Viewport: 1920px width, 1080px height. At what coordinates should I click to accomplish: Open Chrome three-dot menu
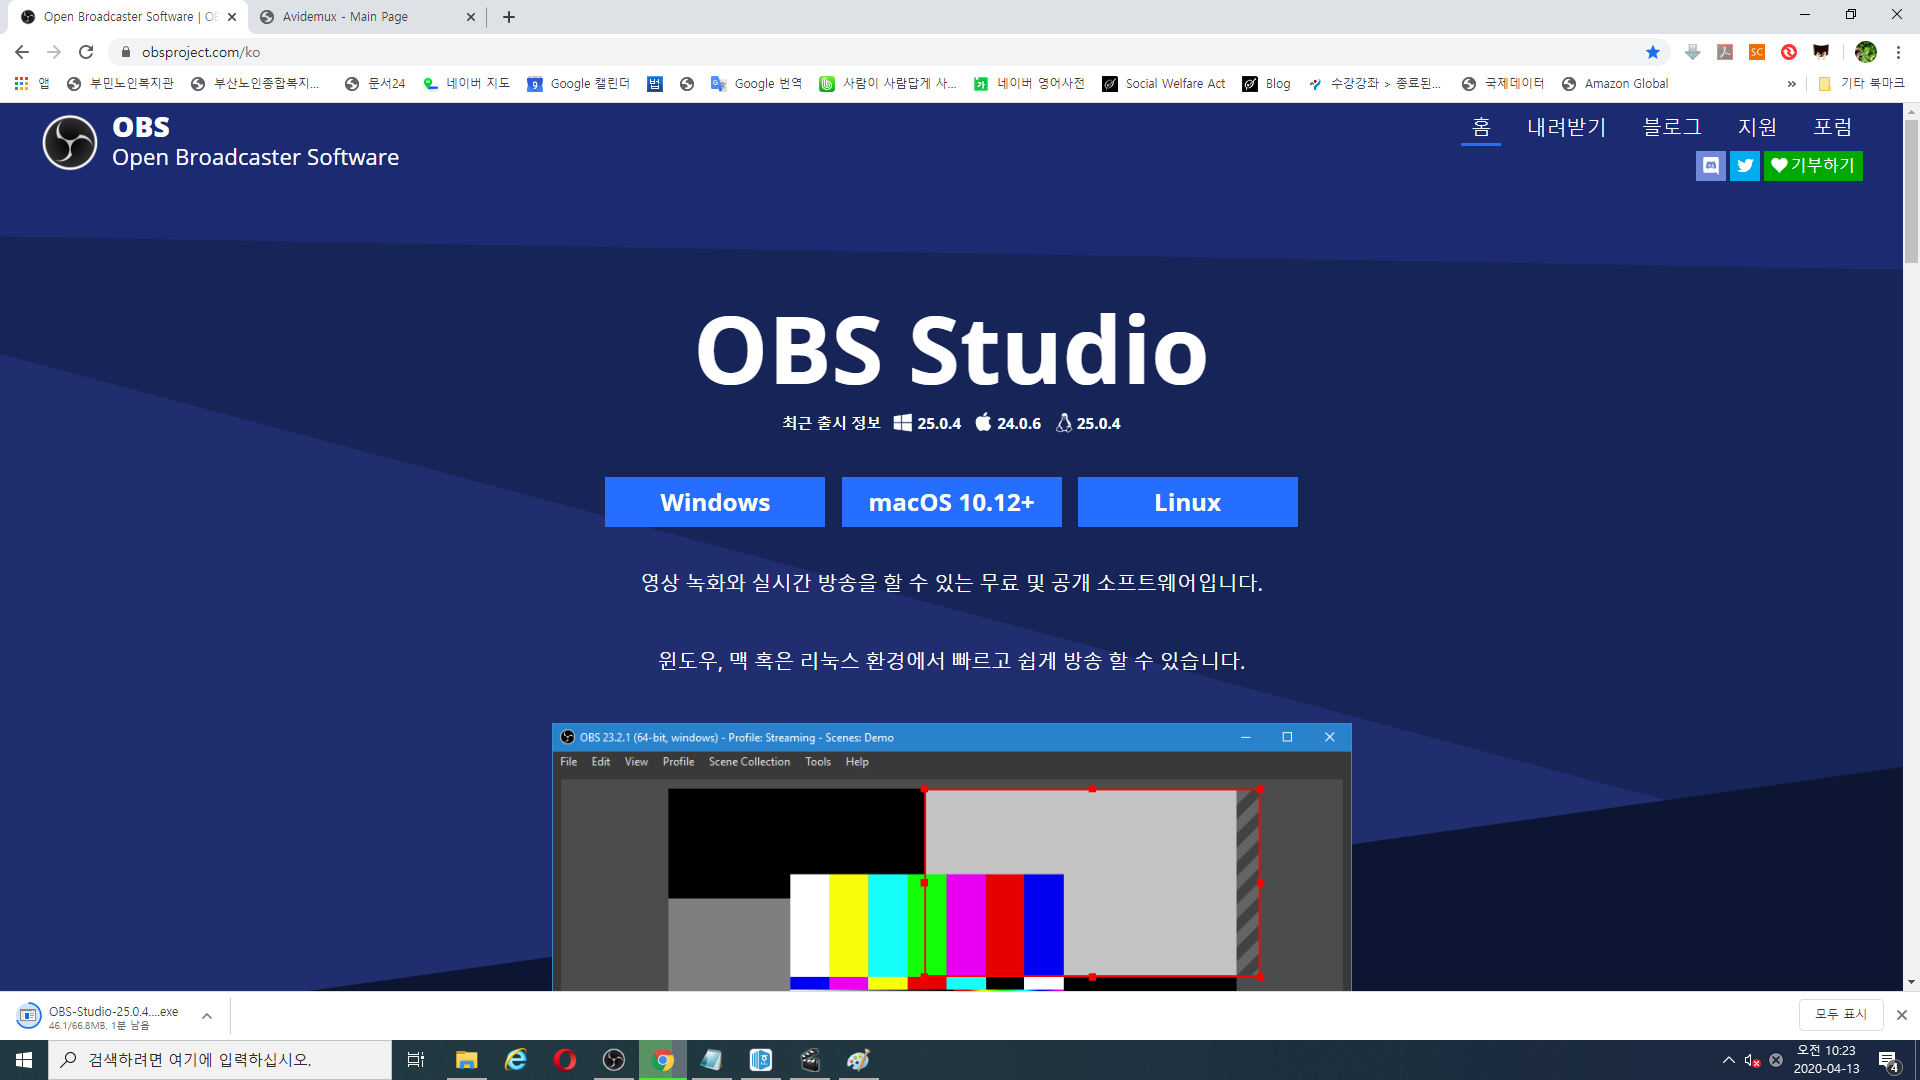[1898, 52]
